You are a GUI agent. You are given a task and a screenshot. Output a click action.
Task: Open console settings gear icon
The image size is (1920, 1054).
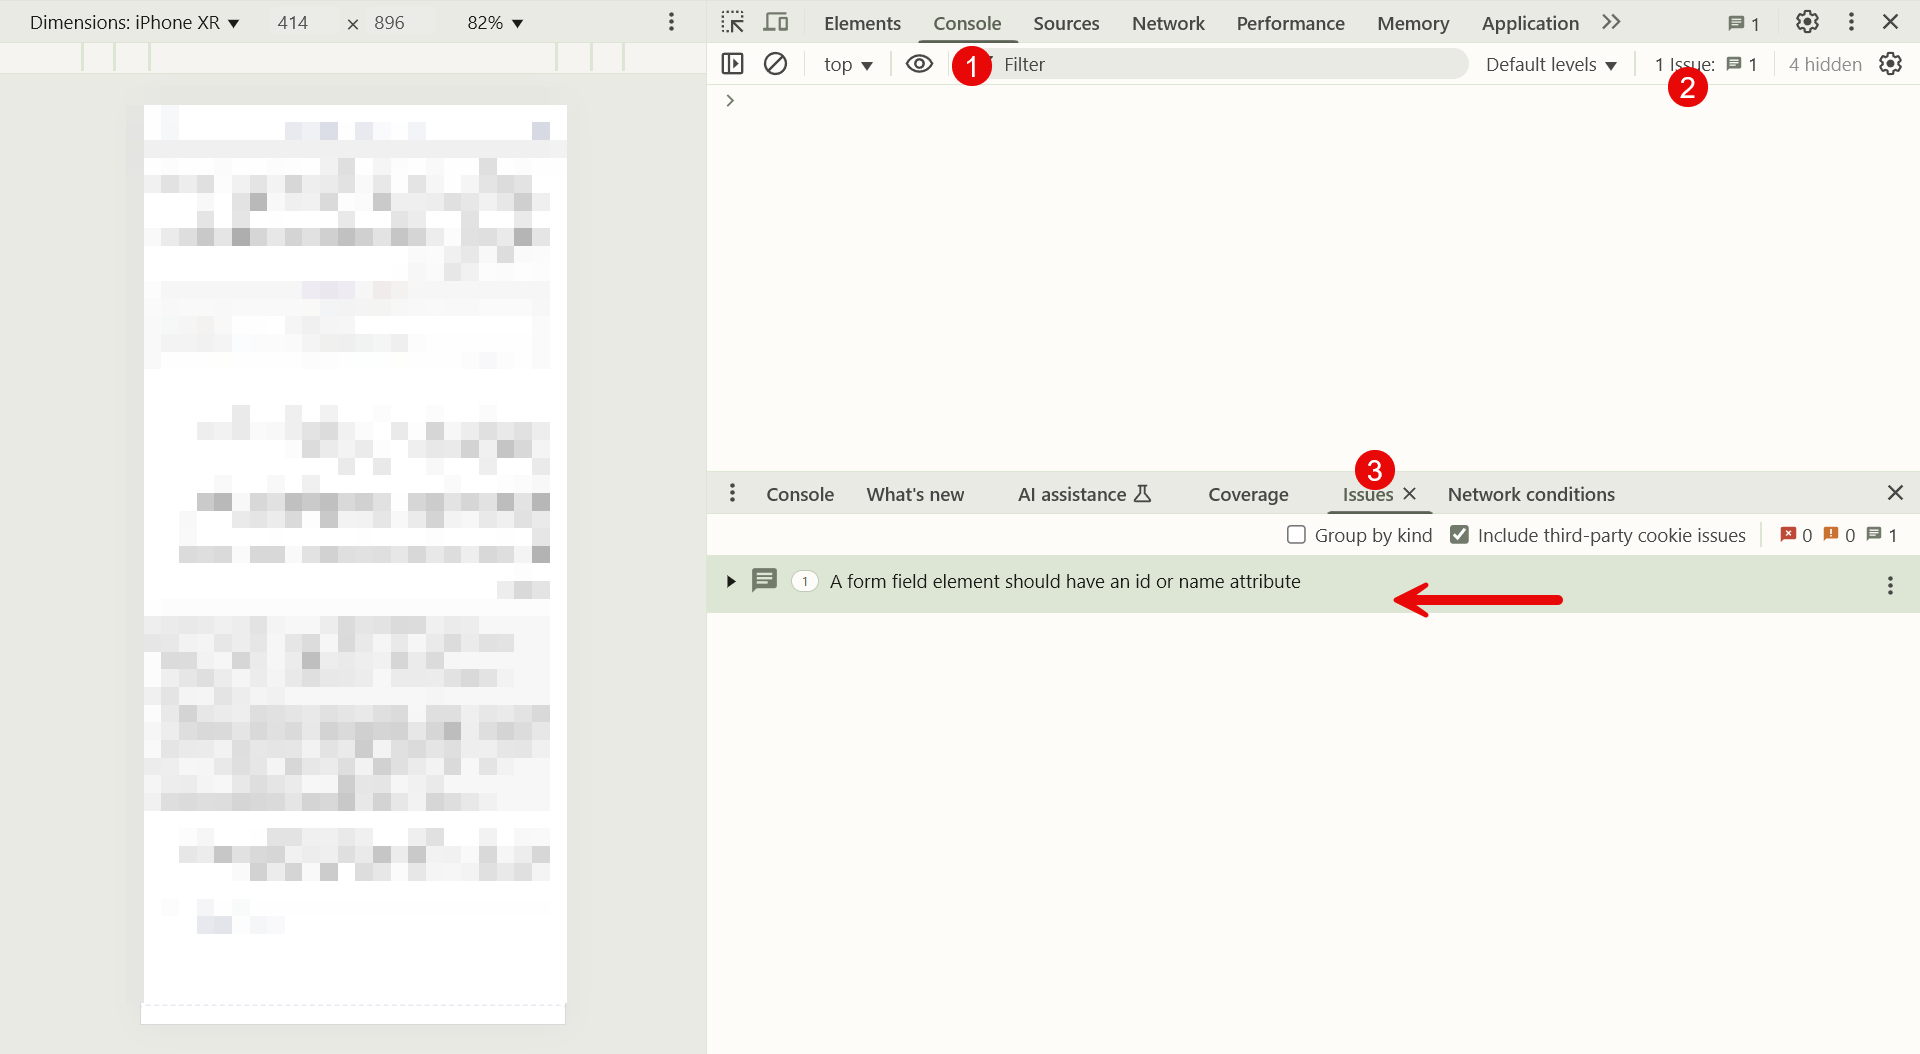click(1890, 64)
